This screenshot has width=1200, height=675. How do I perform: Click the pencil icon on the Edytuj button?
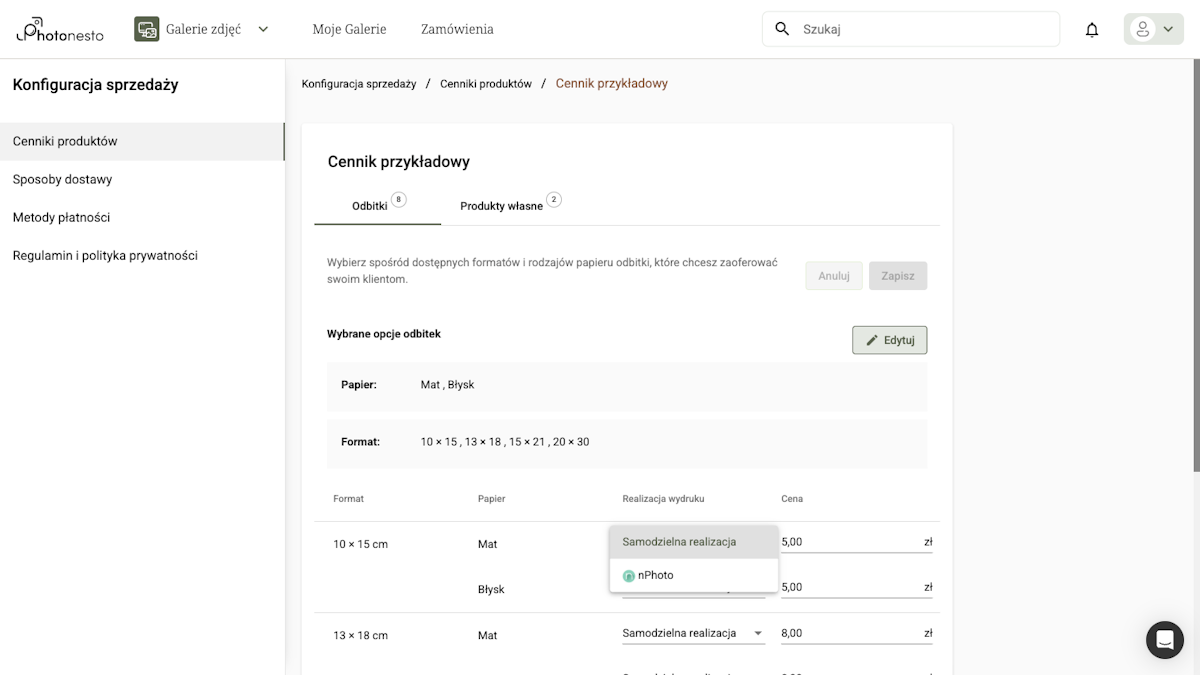(x=871, y=340)
